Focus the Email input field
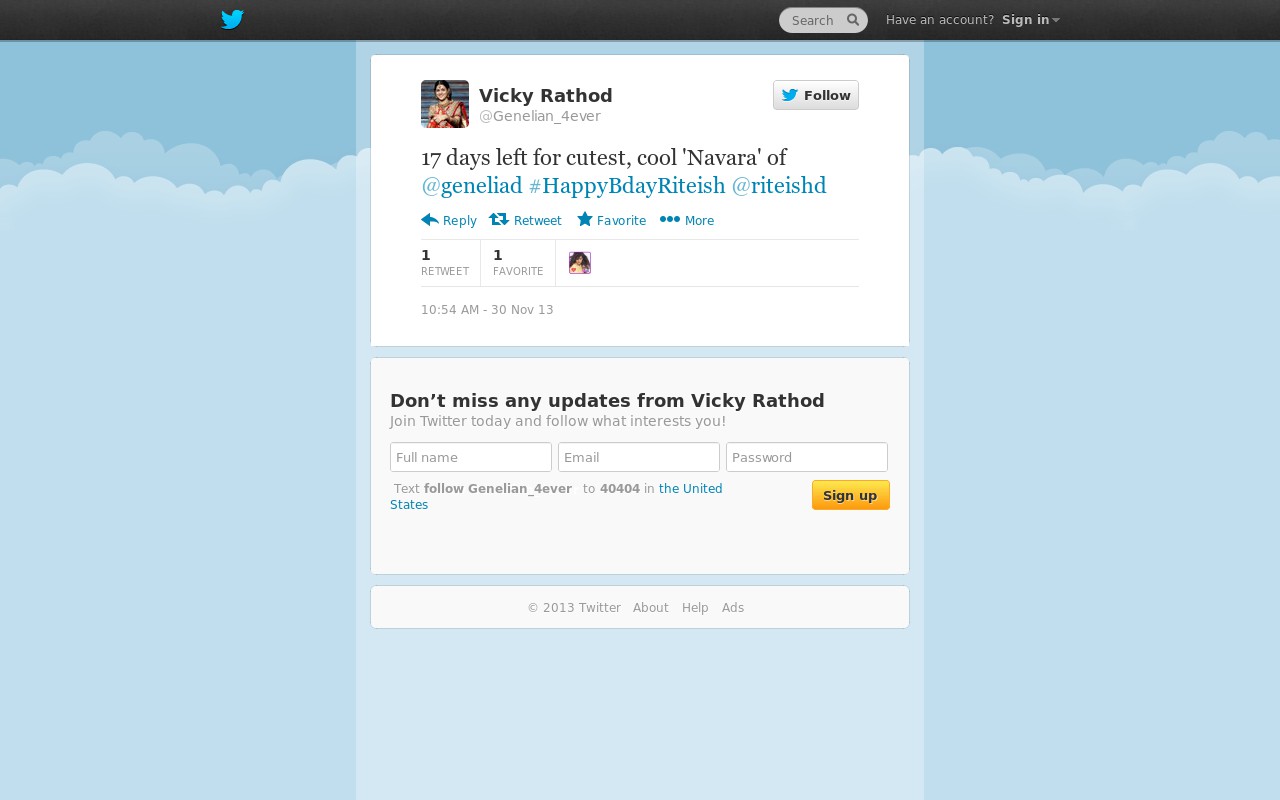Screen dimensions: 1280x800 (x=639, y=457)
